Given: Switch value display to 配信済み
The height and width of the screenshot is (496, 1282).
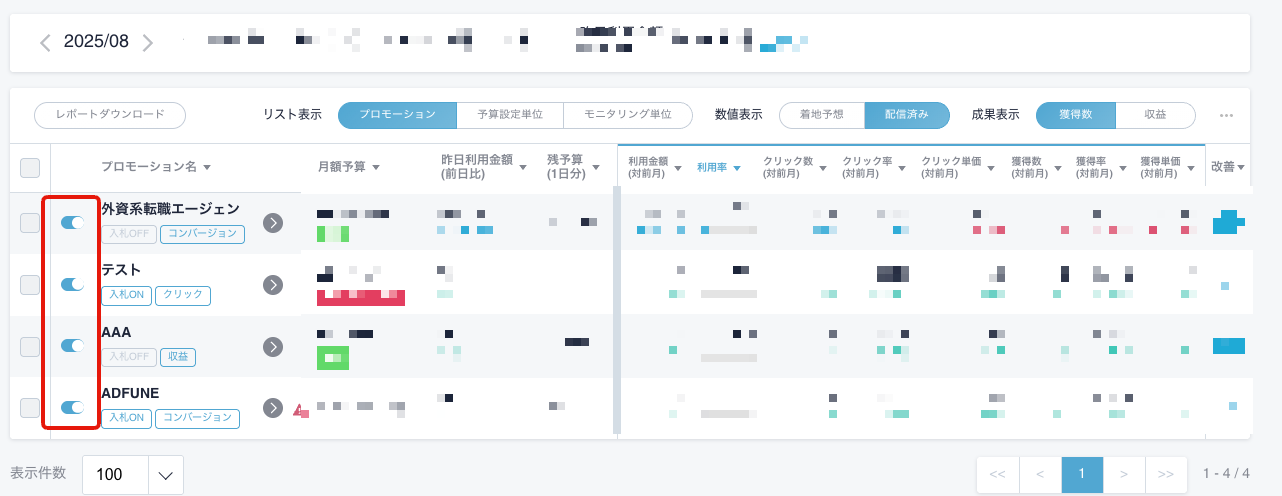Looking at the screenshot, I should [906, 115].
